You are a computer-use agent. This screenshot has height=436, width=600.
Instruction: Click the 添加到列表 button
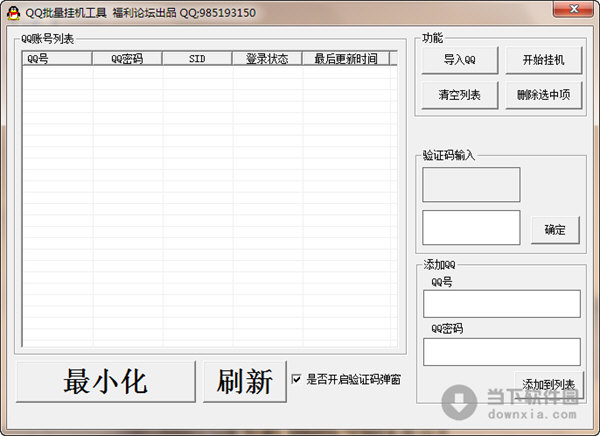tap(549, 385)
